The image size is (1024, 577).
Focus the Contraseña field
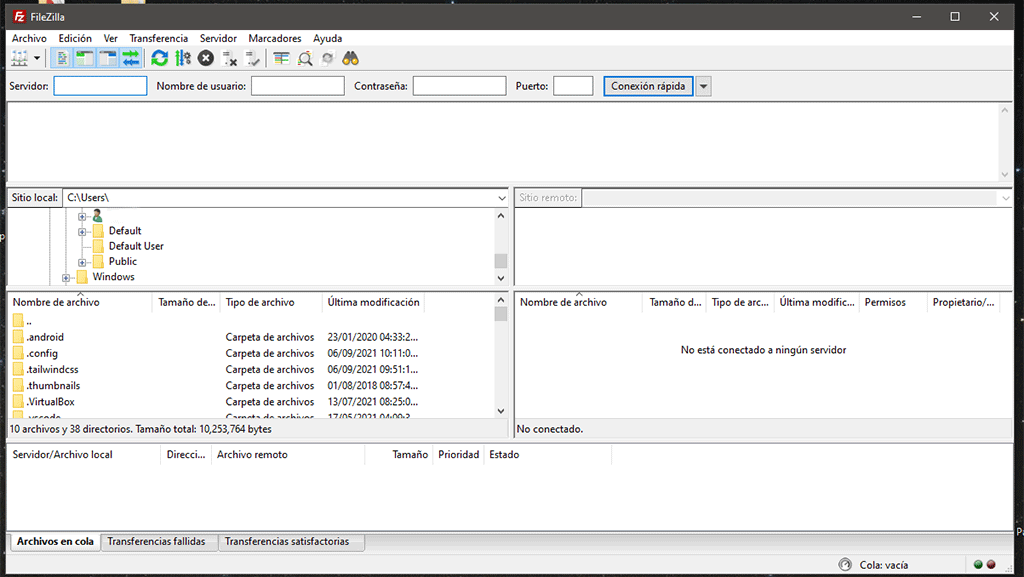[460, 86]
